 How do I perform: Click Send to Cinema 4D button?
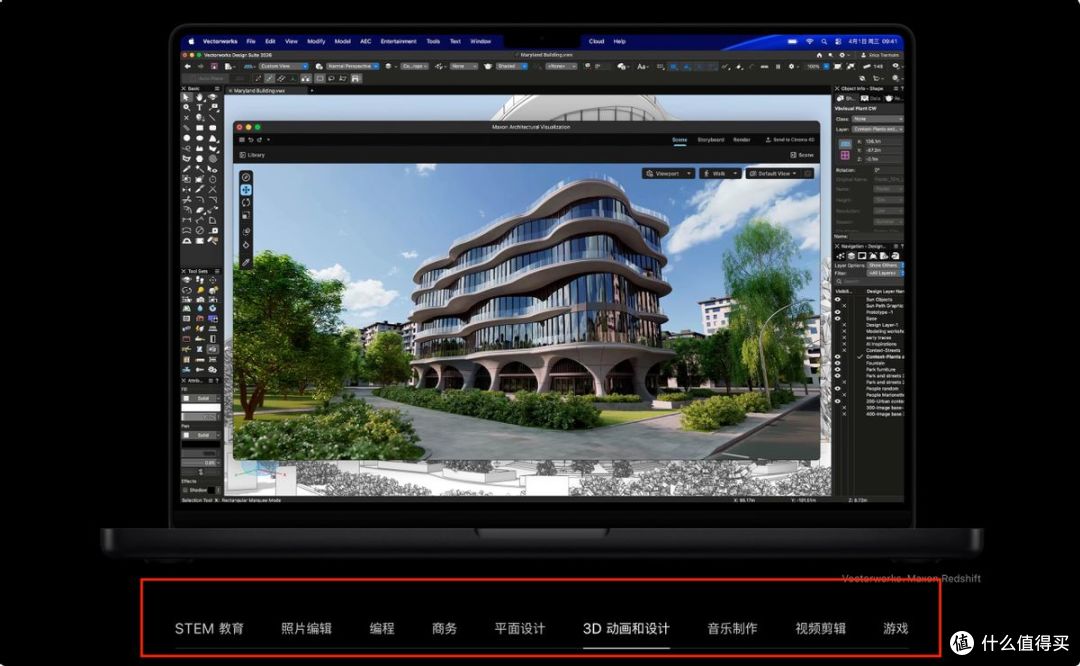click(x=790, y=140)
